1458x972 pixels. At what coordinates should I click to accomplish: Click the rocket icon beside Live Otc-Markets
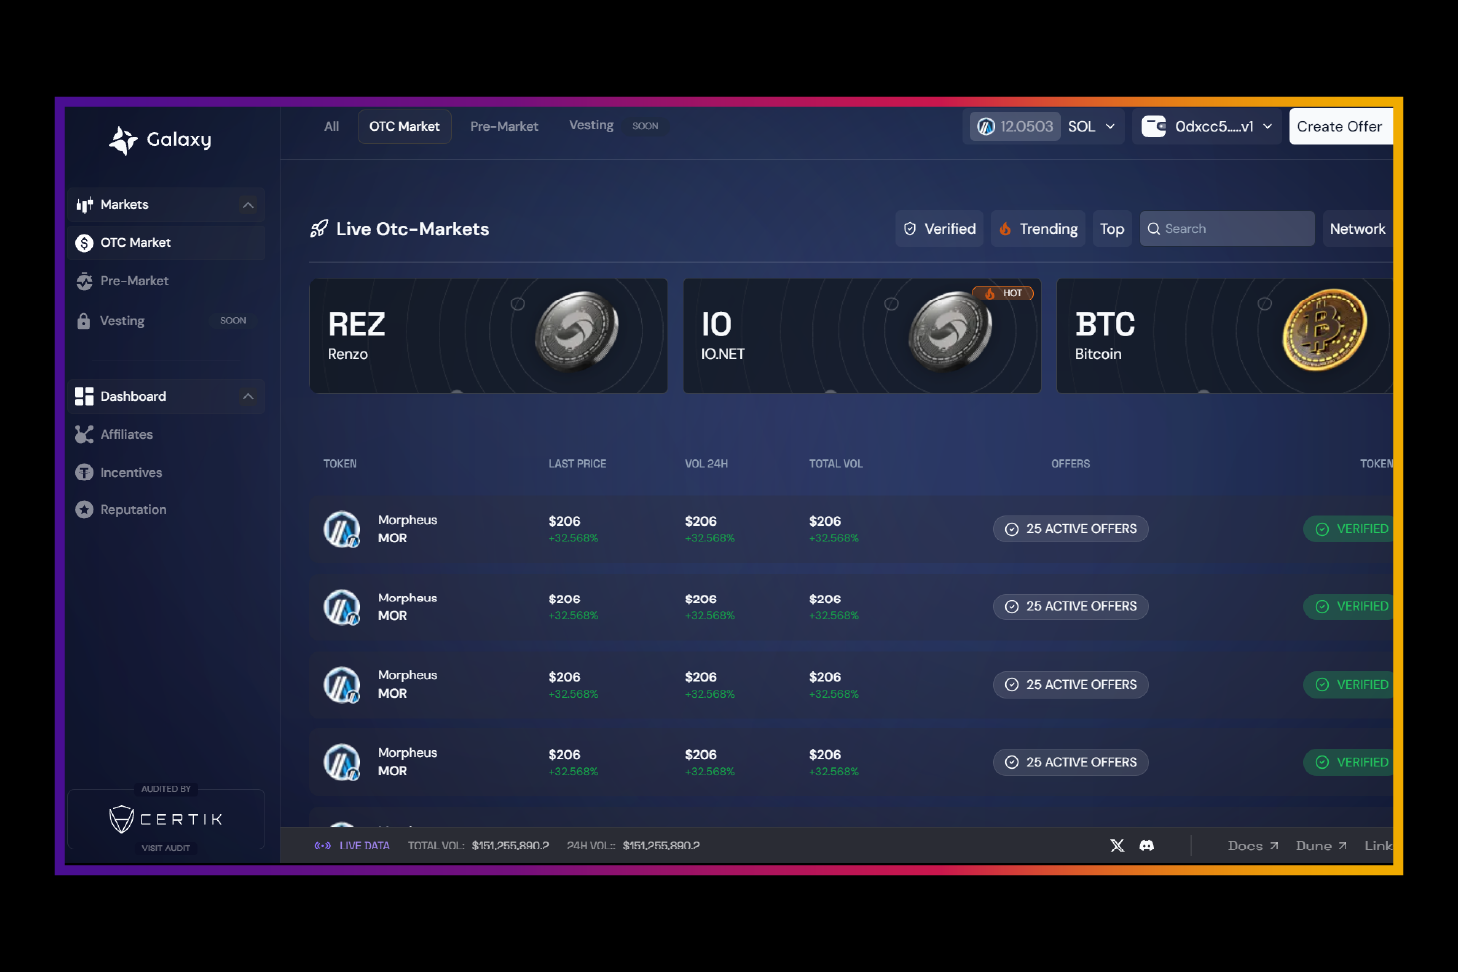319,229
